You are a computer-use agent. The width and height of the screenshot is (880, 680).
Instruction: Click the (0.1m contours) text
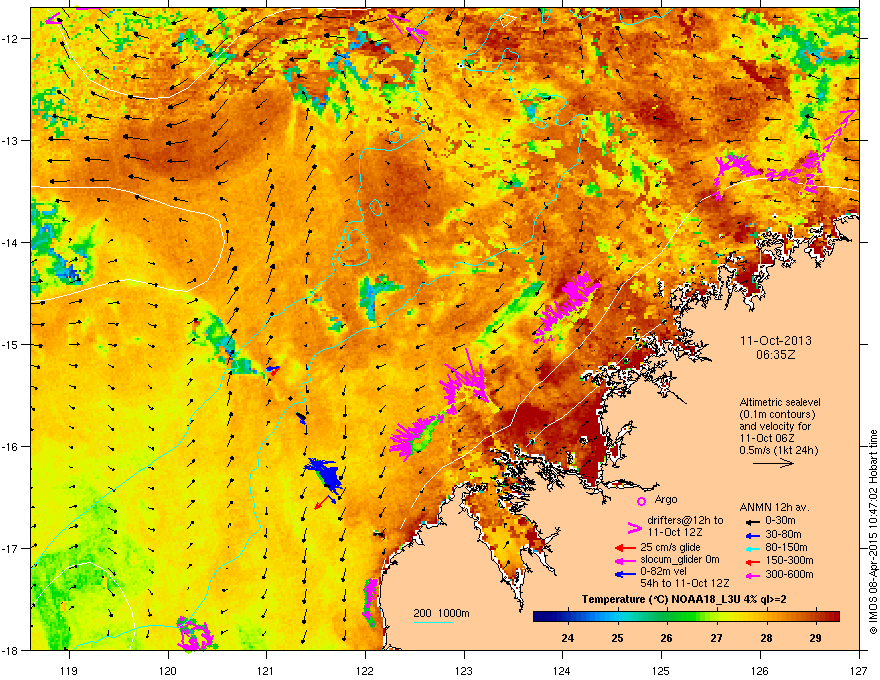pos(777,415)
